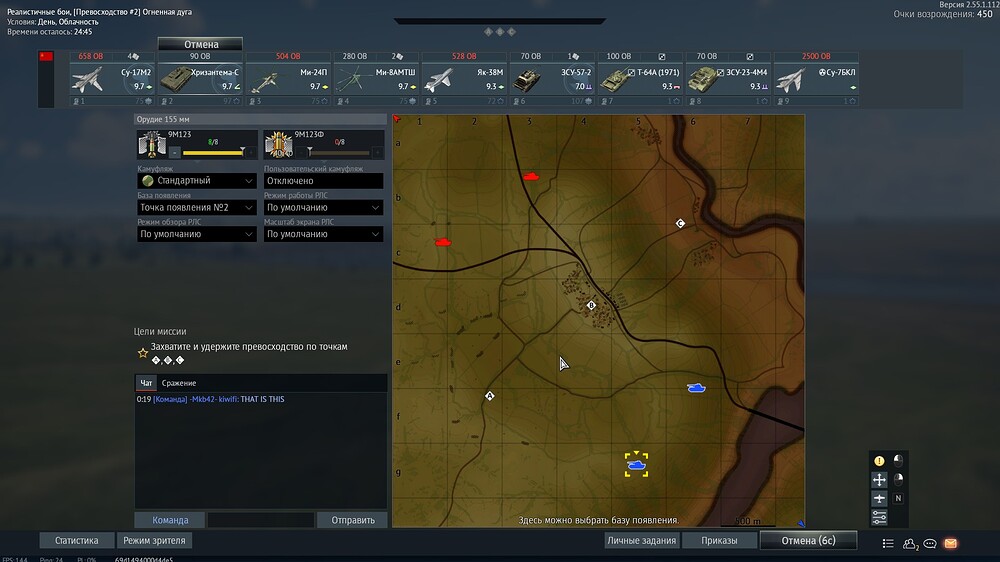Click the Отмена button above vehicle slots
The image size is (1000, 562).
[200, 44]
